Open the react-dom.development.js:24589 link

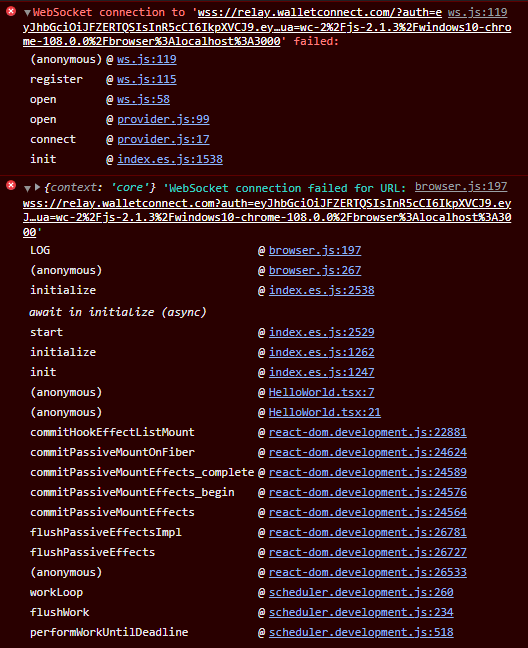point(368,472)
